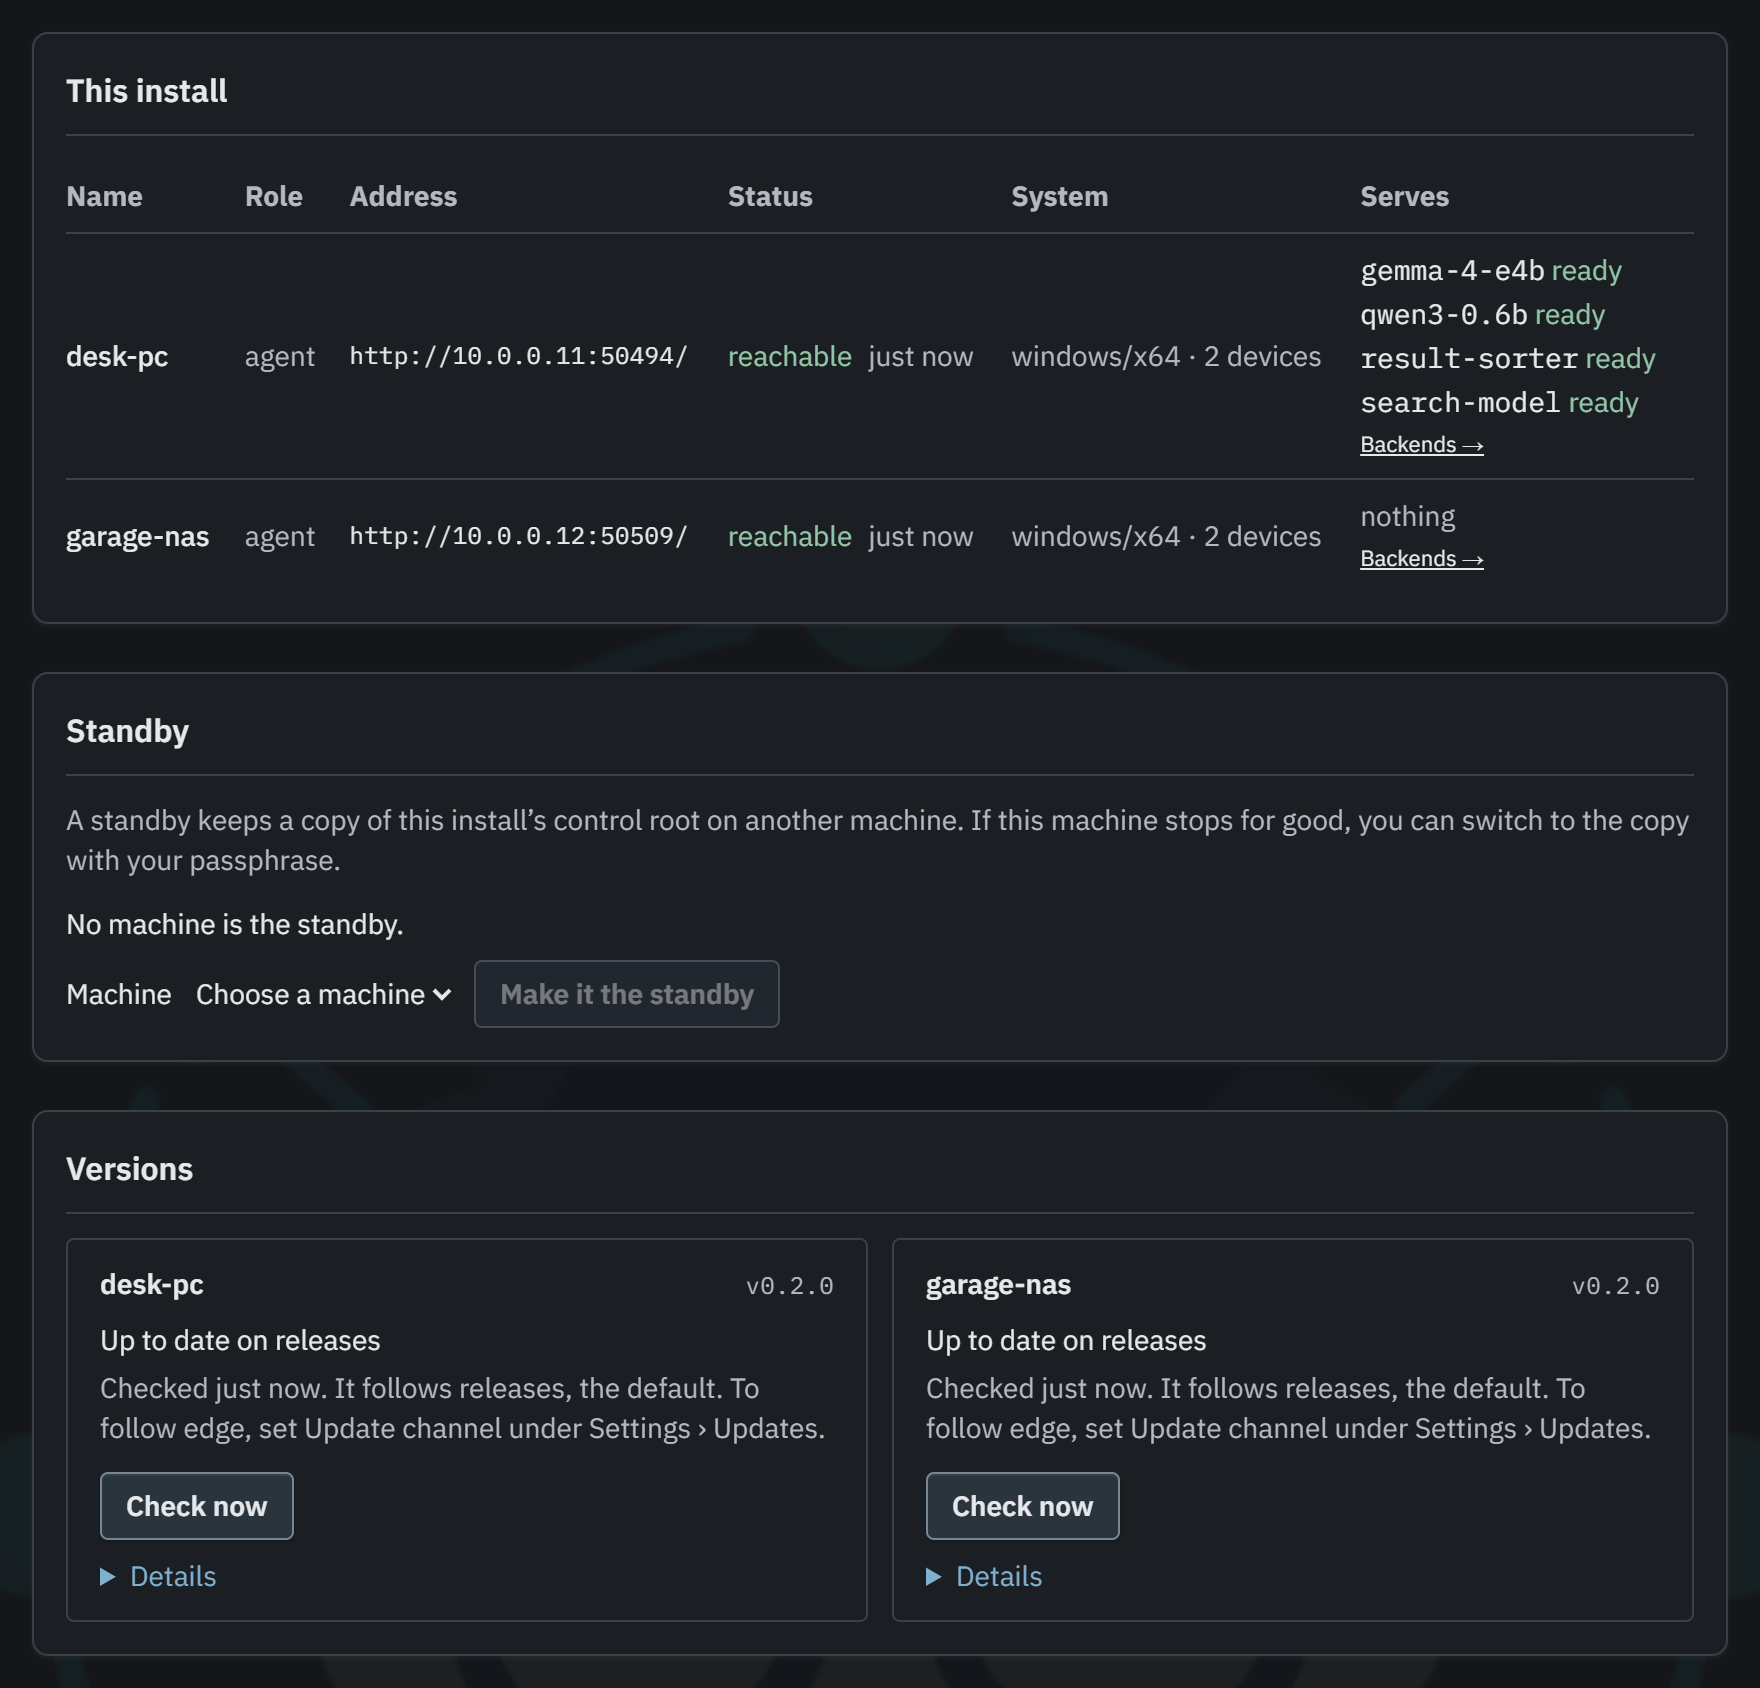Click the garage-nas title in Versions card

[999, 1285]
